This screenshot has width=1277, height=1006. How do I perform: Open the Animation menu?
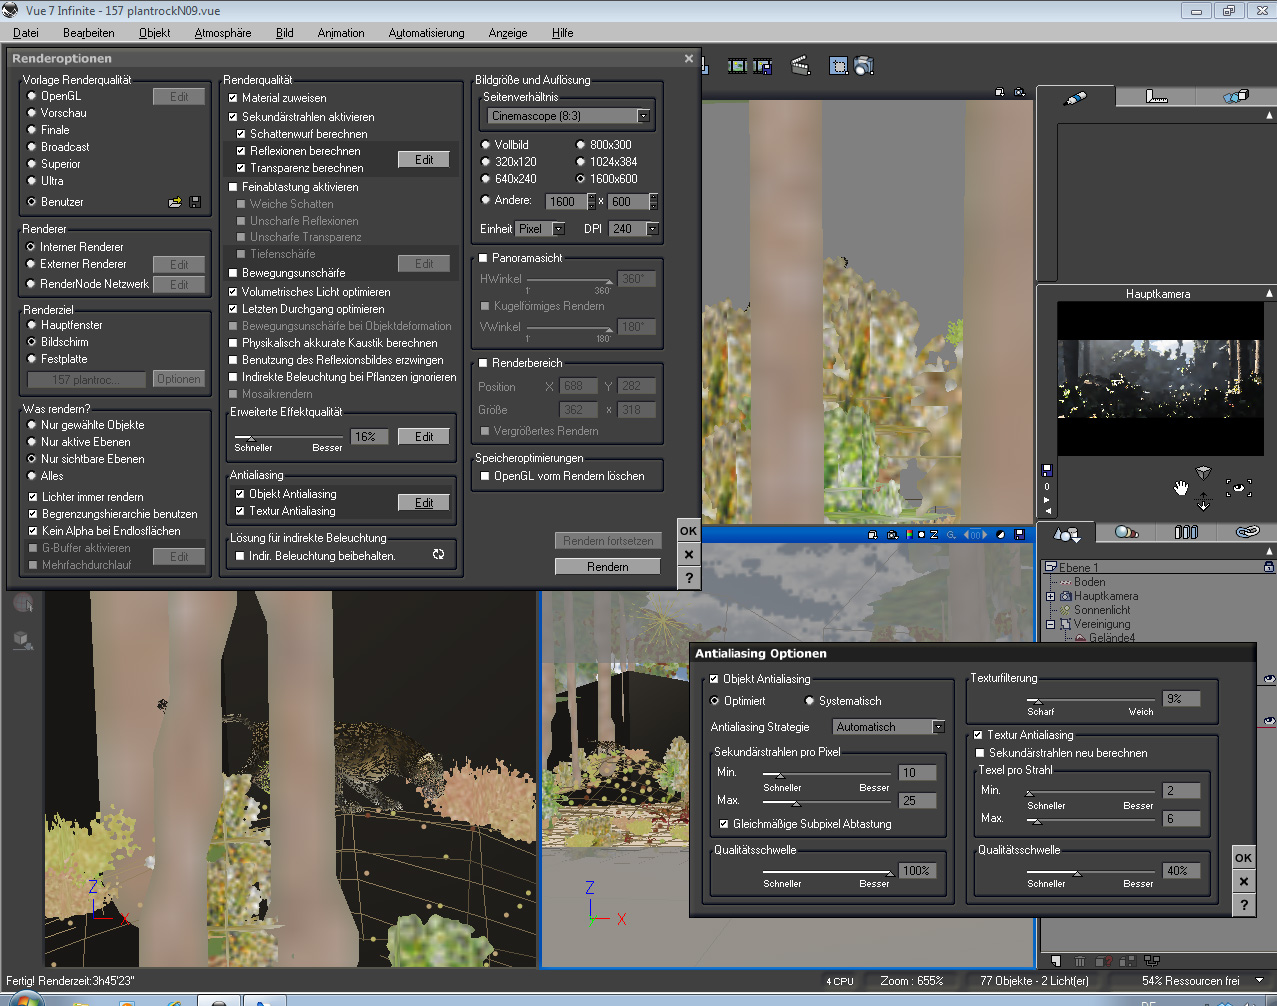340,33
